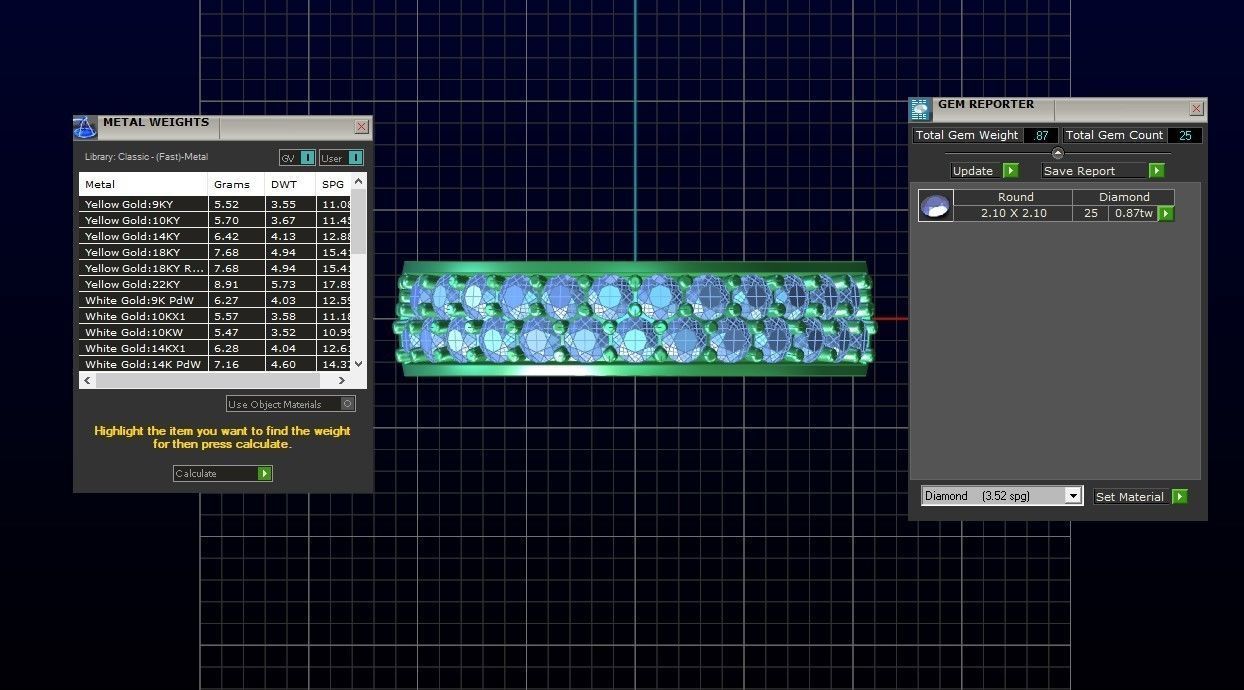Select the White Gold:14KX1 row
The image size is (1244, 690).
click(x=215, y=348)
